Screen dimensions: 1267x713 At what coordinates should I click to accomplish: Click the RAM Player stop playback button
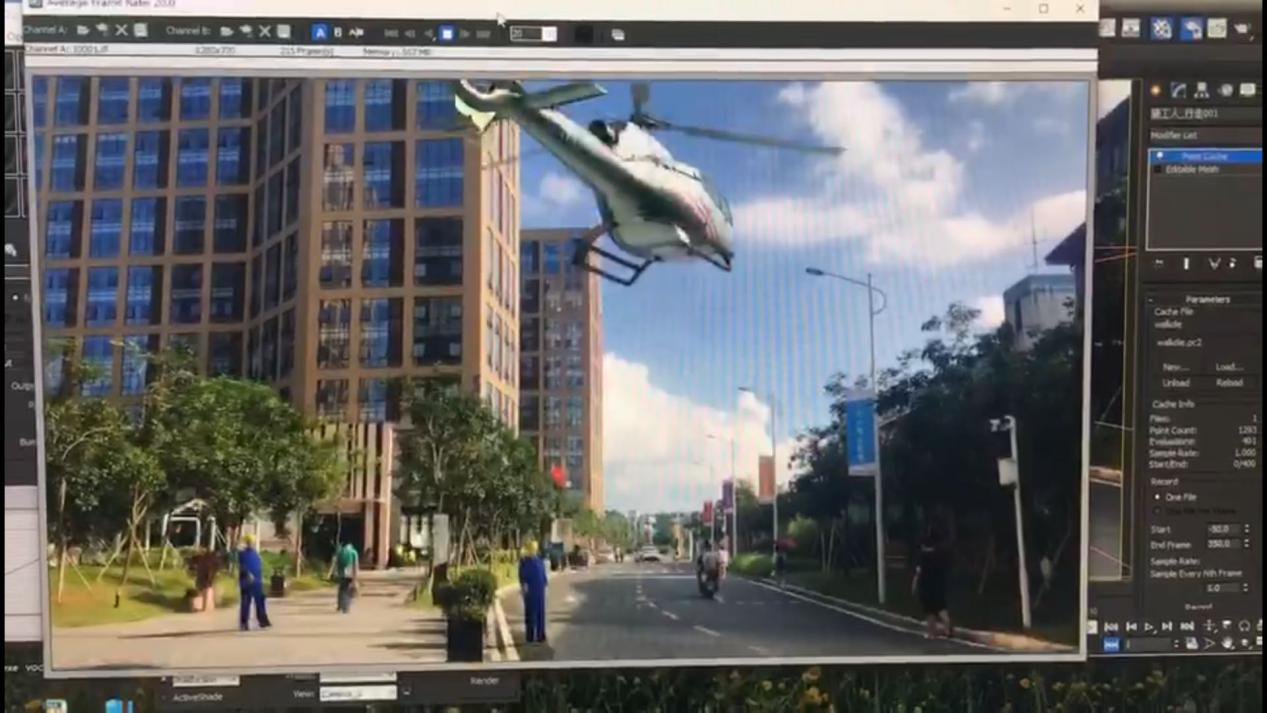point(447,34)
